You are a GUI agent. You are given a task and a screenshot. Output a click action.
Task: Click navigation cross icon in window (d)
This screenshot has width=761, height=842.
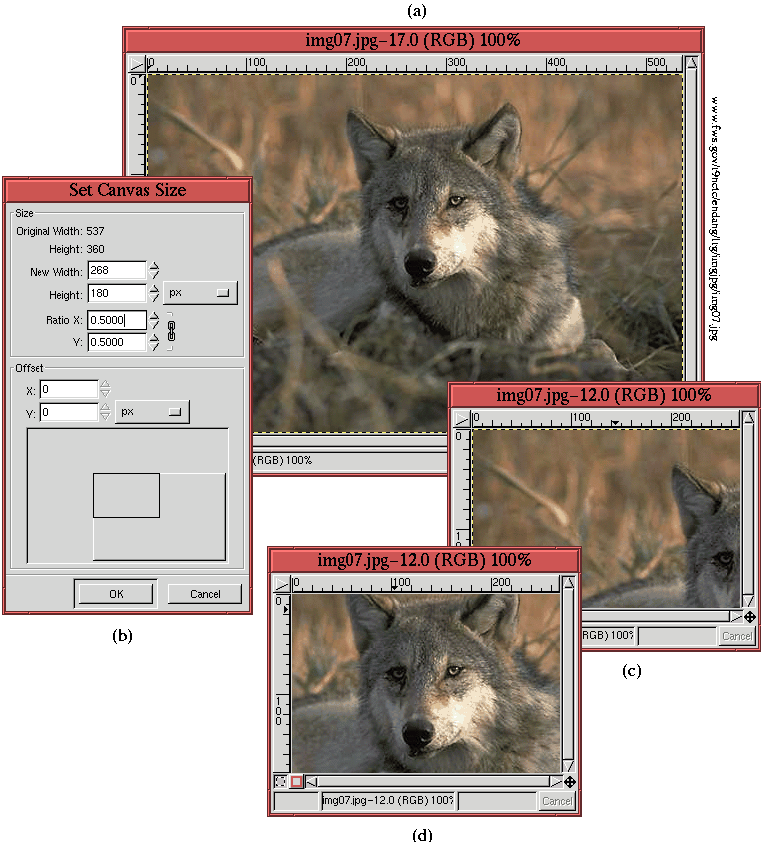click(x=569, y=781)
